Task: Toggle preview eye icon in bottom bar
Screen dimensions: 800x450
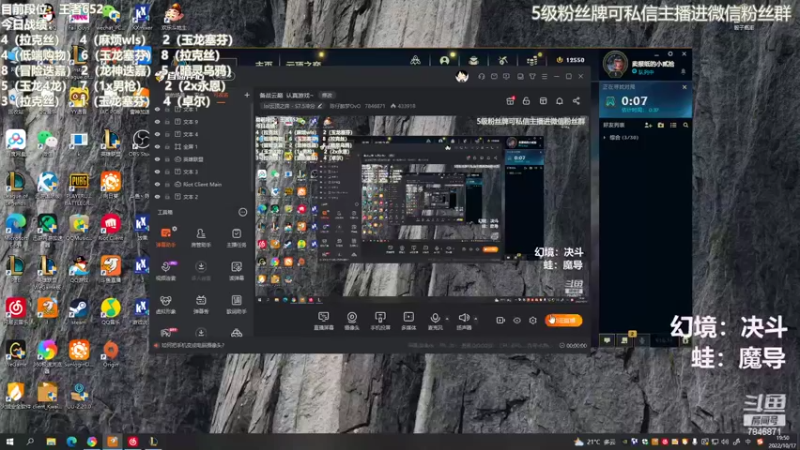Action: 517,320
